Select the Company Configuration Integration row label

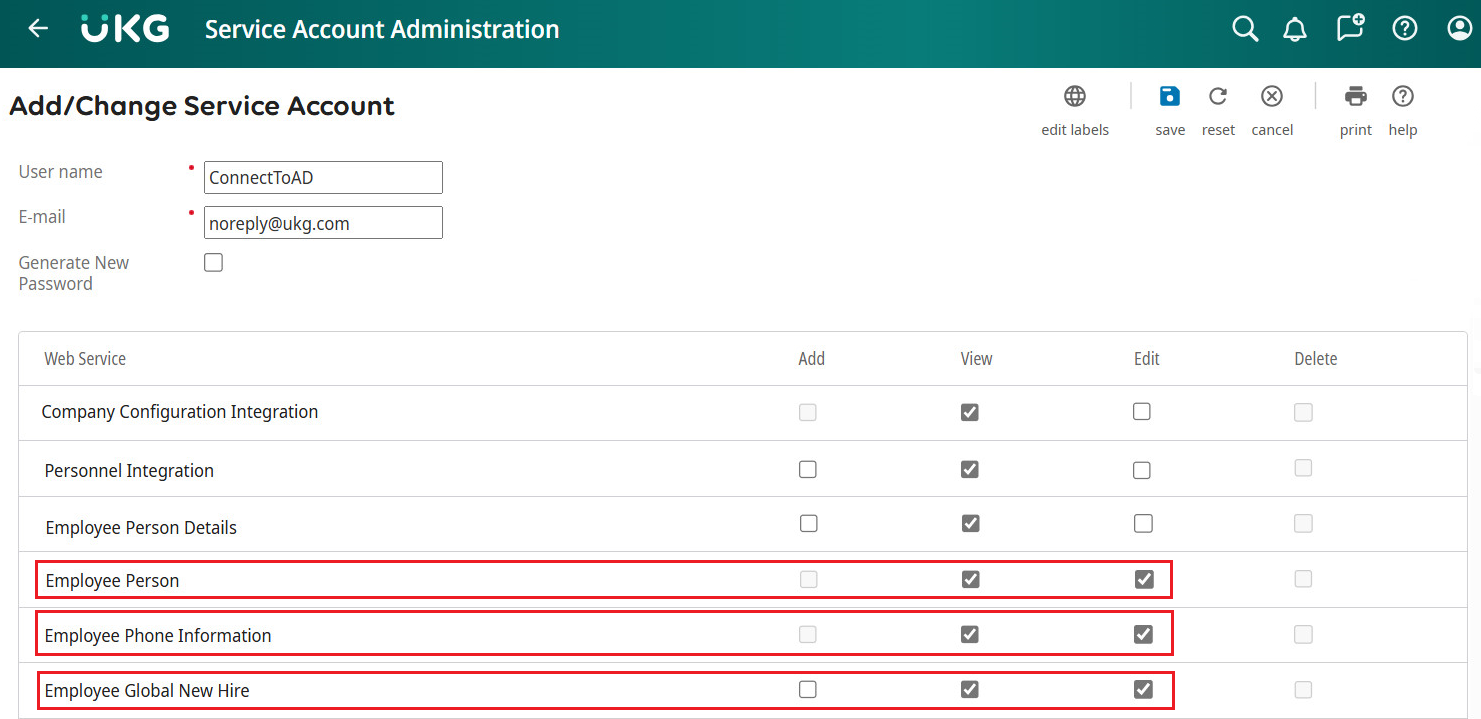[180, 412]
